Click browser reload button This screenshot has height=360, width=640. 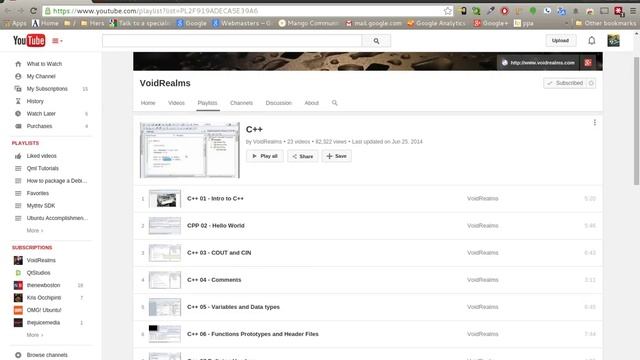pyautogui.click(x=33, y=11)
